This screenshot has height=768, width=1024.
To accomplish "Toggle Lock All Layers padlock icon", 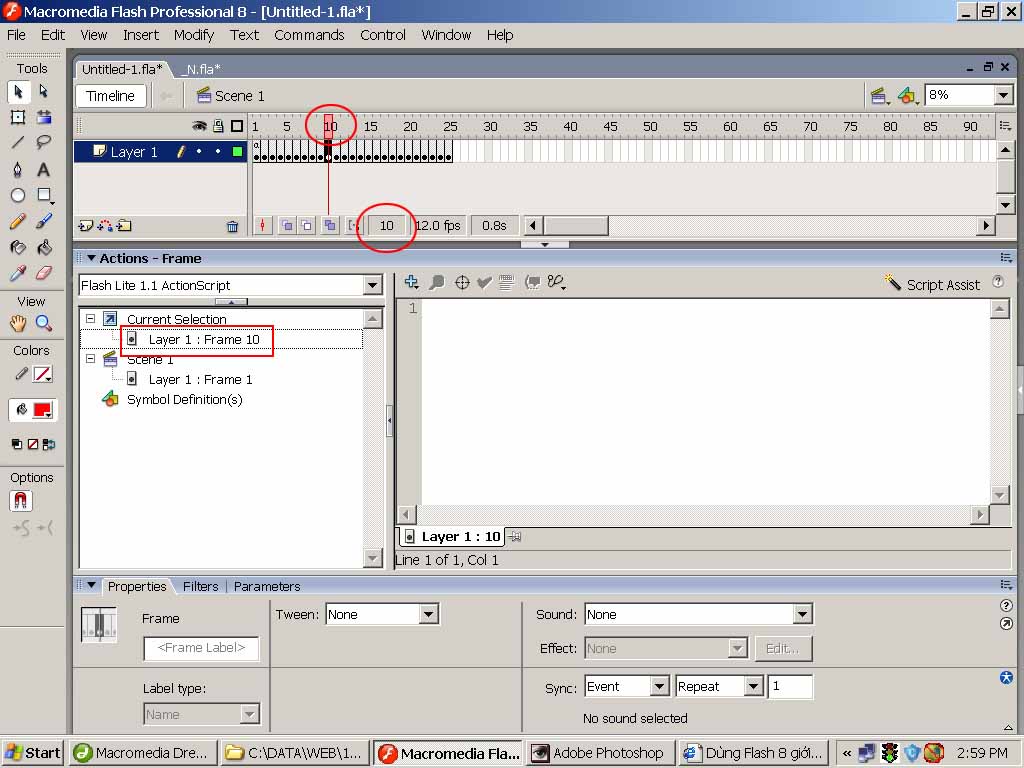I will coord(218,126).
